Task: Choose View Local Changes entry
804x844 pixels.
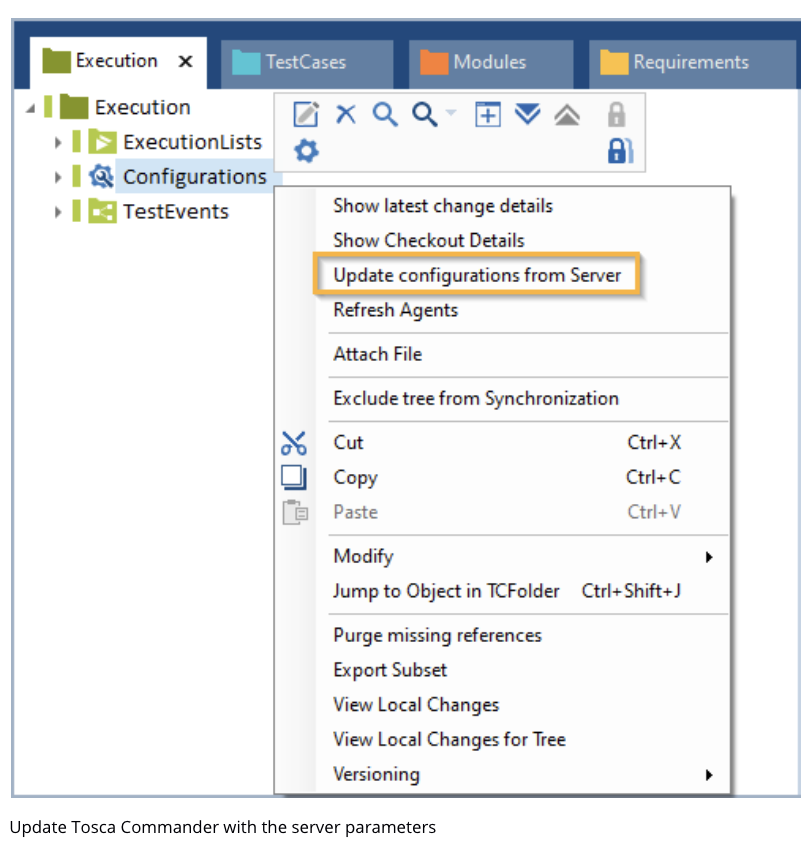Action: (x=503, y=705)
